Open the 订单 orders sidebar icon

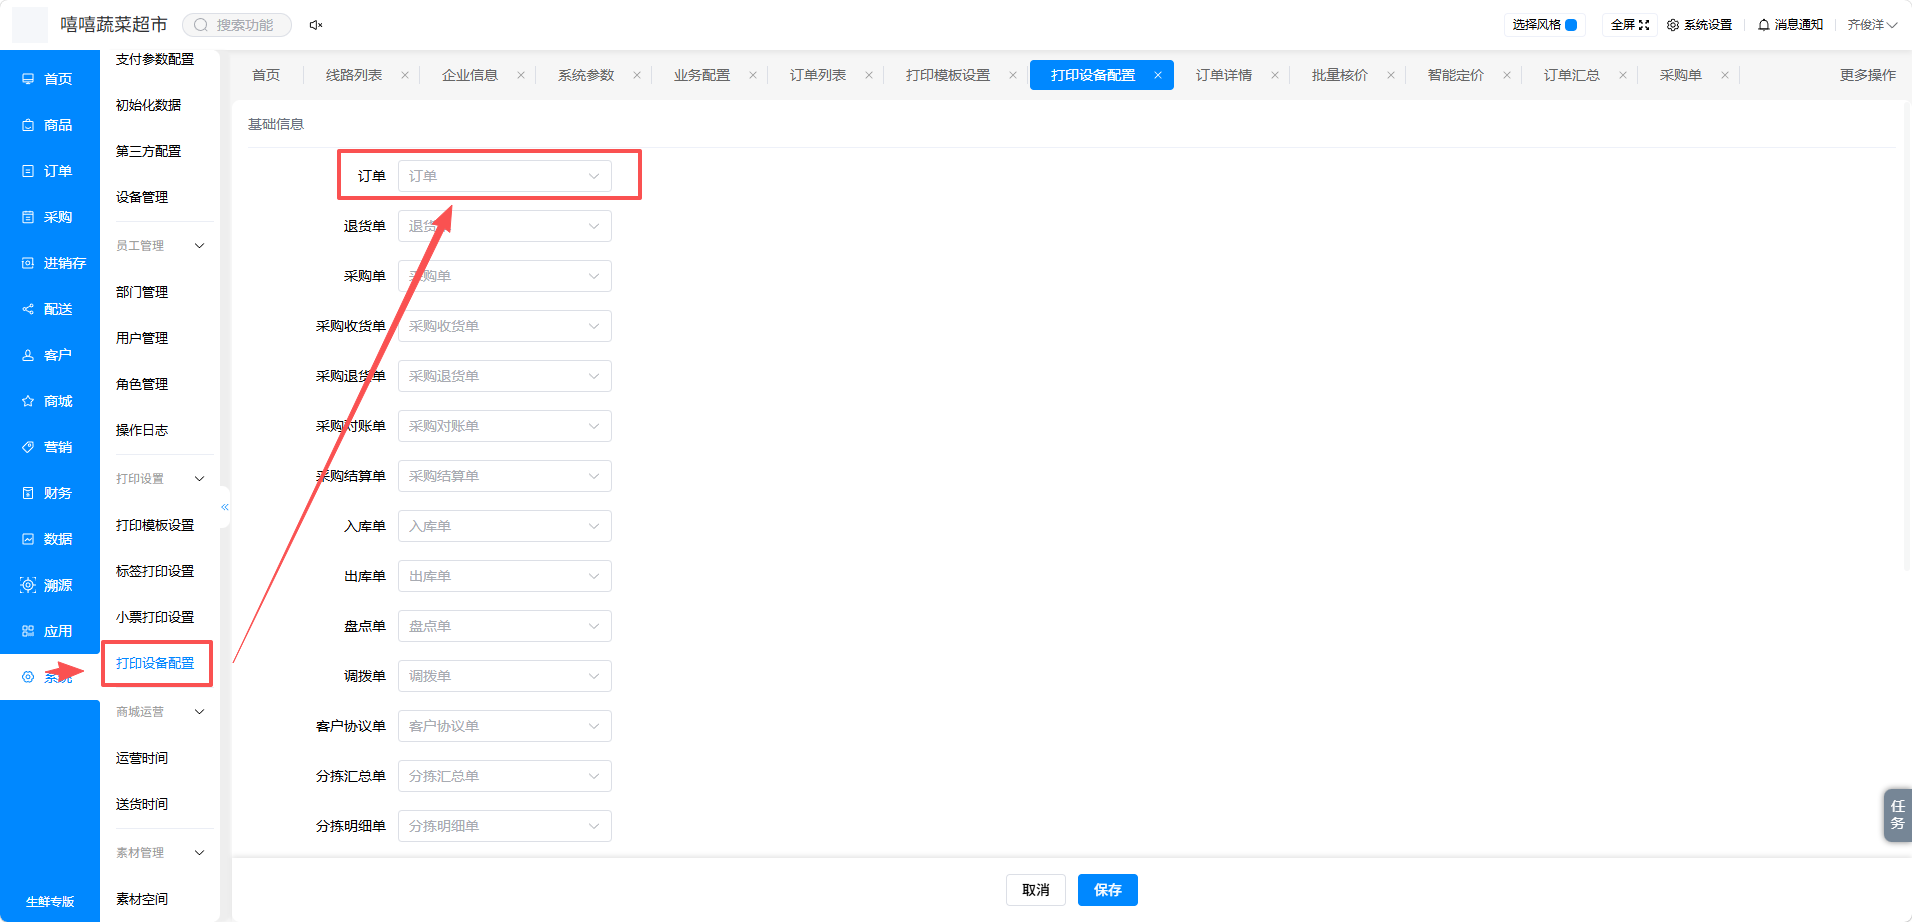[x=28, y=171]
